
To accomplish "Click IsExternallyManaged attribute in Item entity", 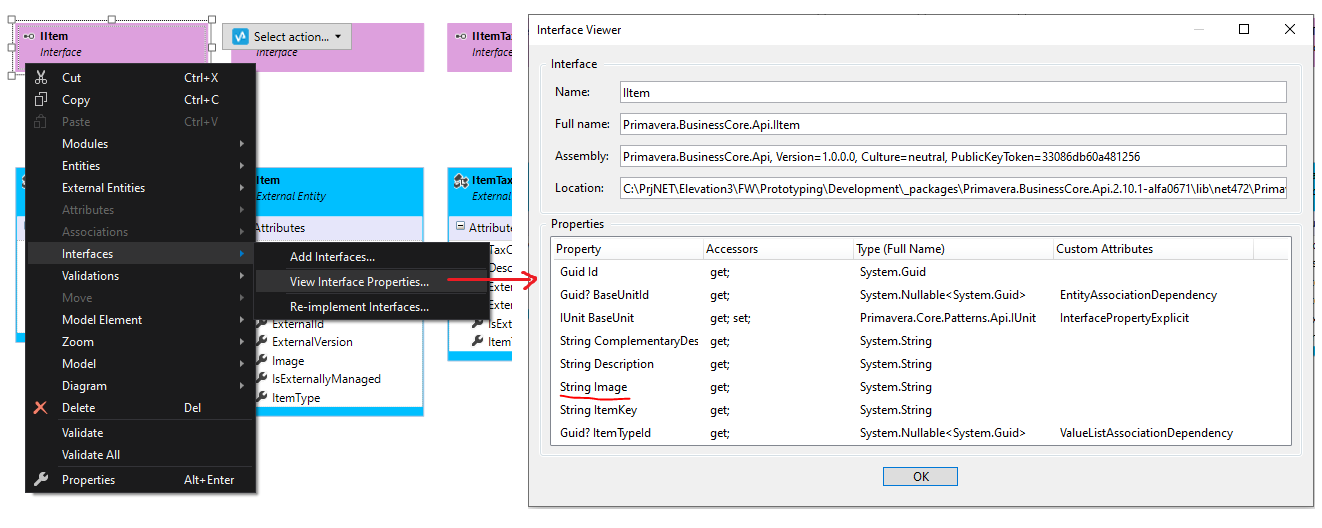I will tap(326, 379).
